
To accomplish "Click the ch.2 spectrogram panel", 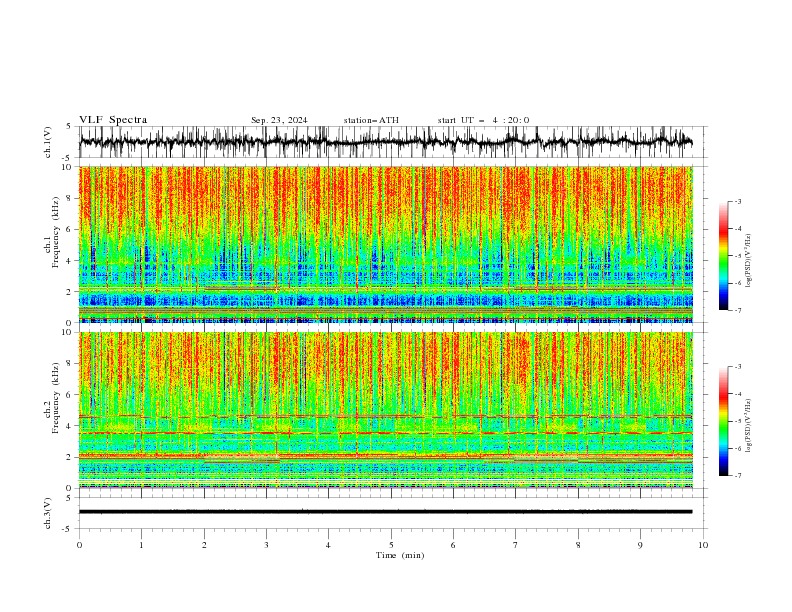I will click(385, 410).
